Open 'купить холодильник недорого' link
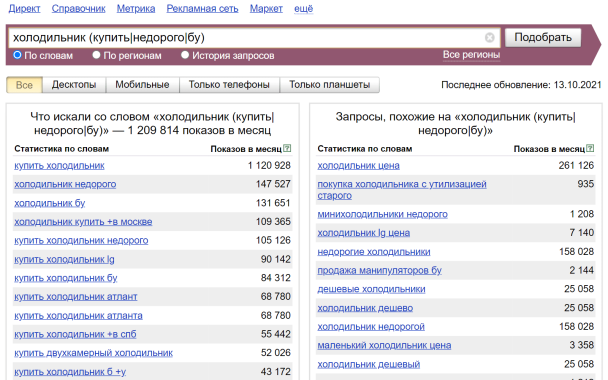 tap(81, 240)
